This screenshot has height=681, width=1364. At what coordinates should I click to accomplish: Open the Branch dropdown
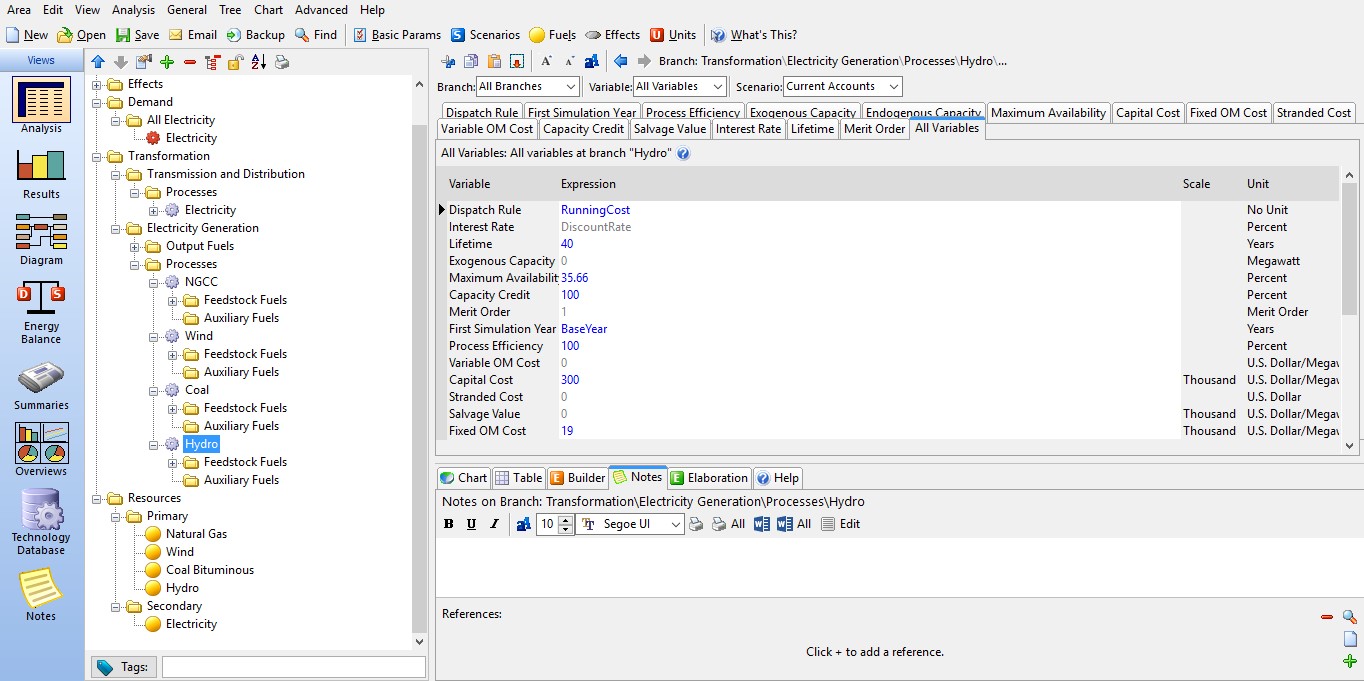(x=527, y=87)
